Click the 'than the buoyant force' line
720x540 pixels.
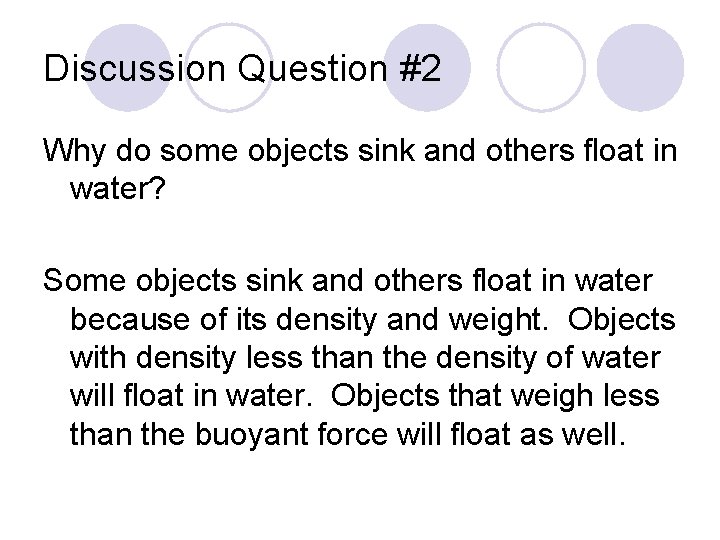pyautogui.click(x=229, y=434)
